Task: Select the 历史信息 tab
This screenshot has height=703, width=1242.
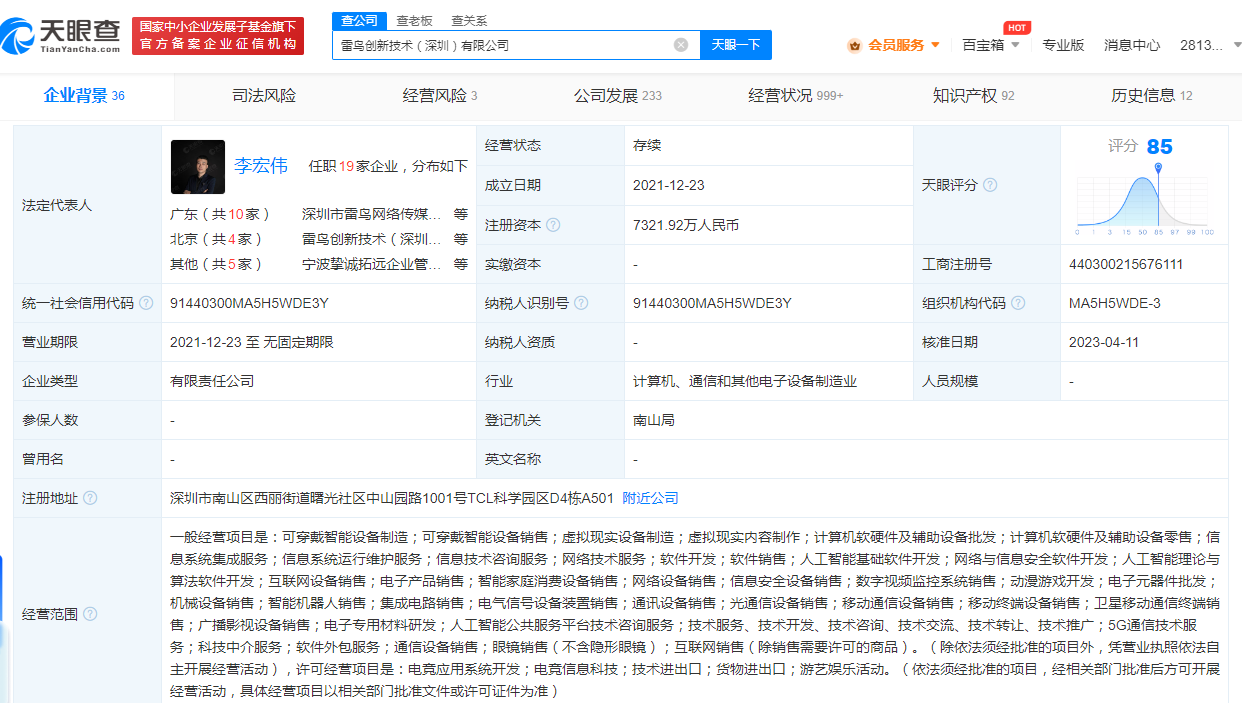Action: pyautogui.click(x=1152, y=96)
